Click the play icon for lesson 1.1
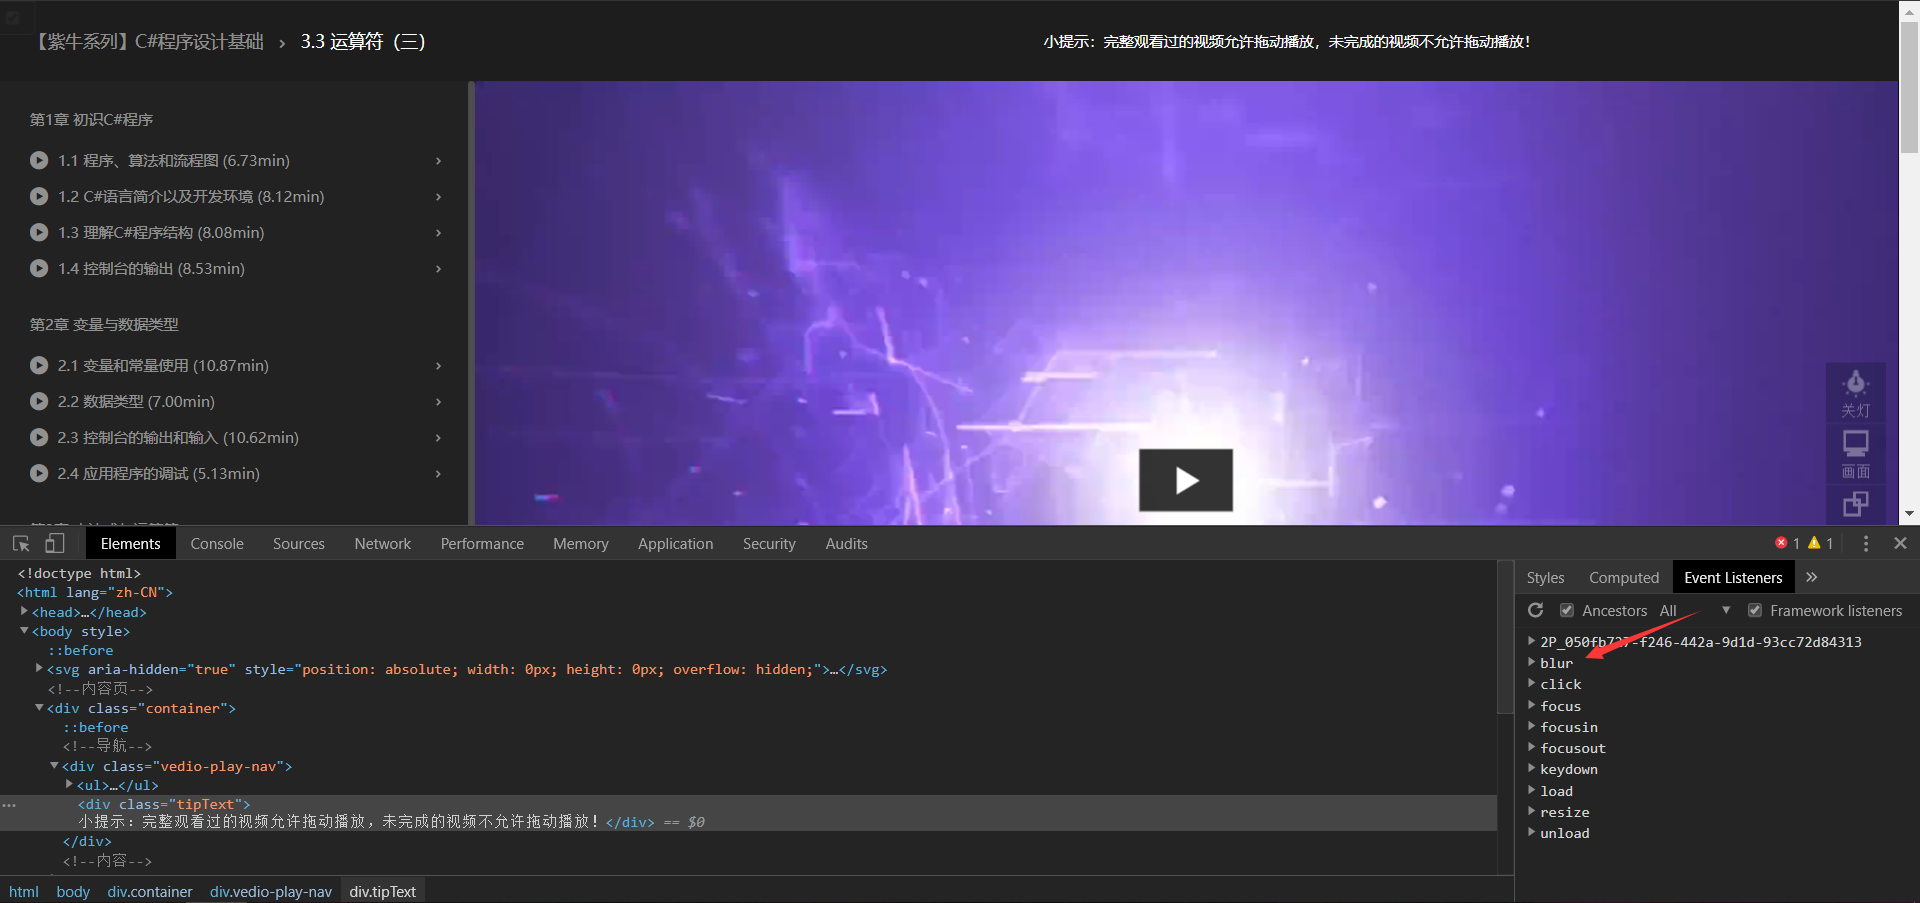The width and height of the screenshot is (1920, 903). [39, 160]
